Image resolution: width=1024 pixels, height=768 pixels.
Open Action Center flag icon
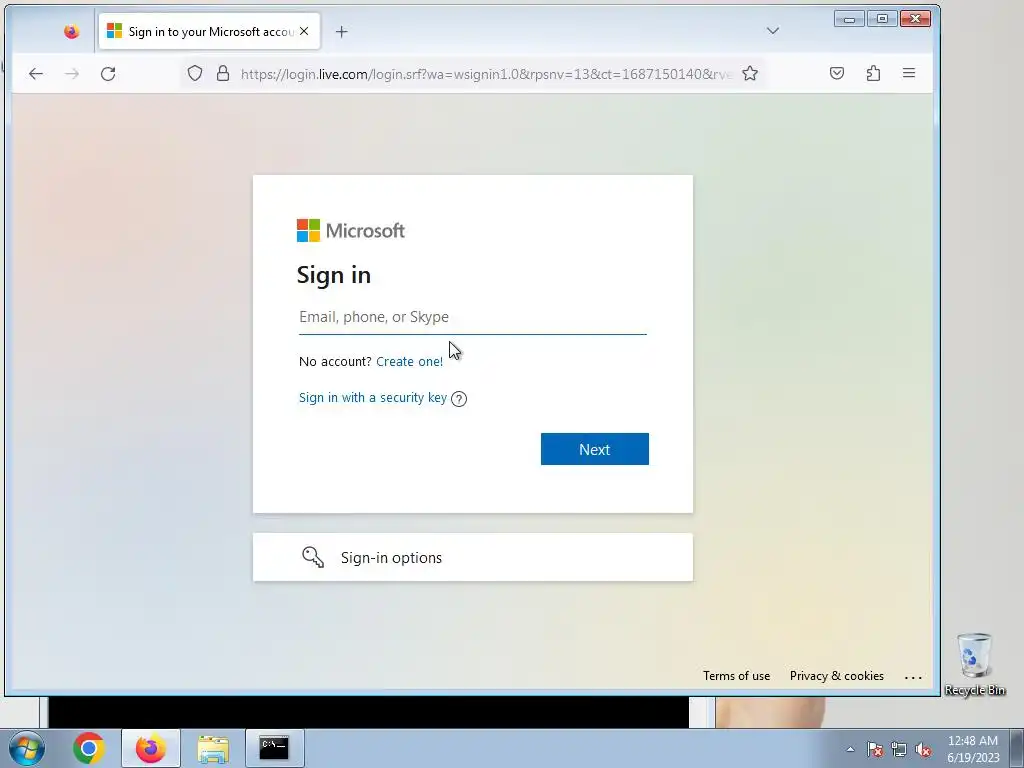pyautogui.click(x=875, y=749)
